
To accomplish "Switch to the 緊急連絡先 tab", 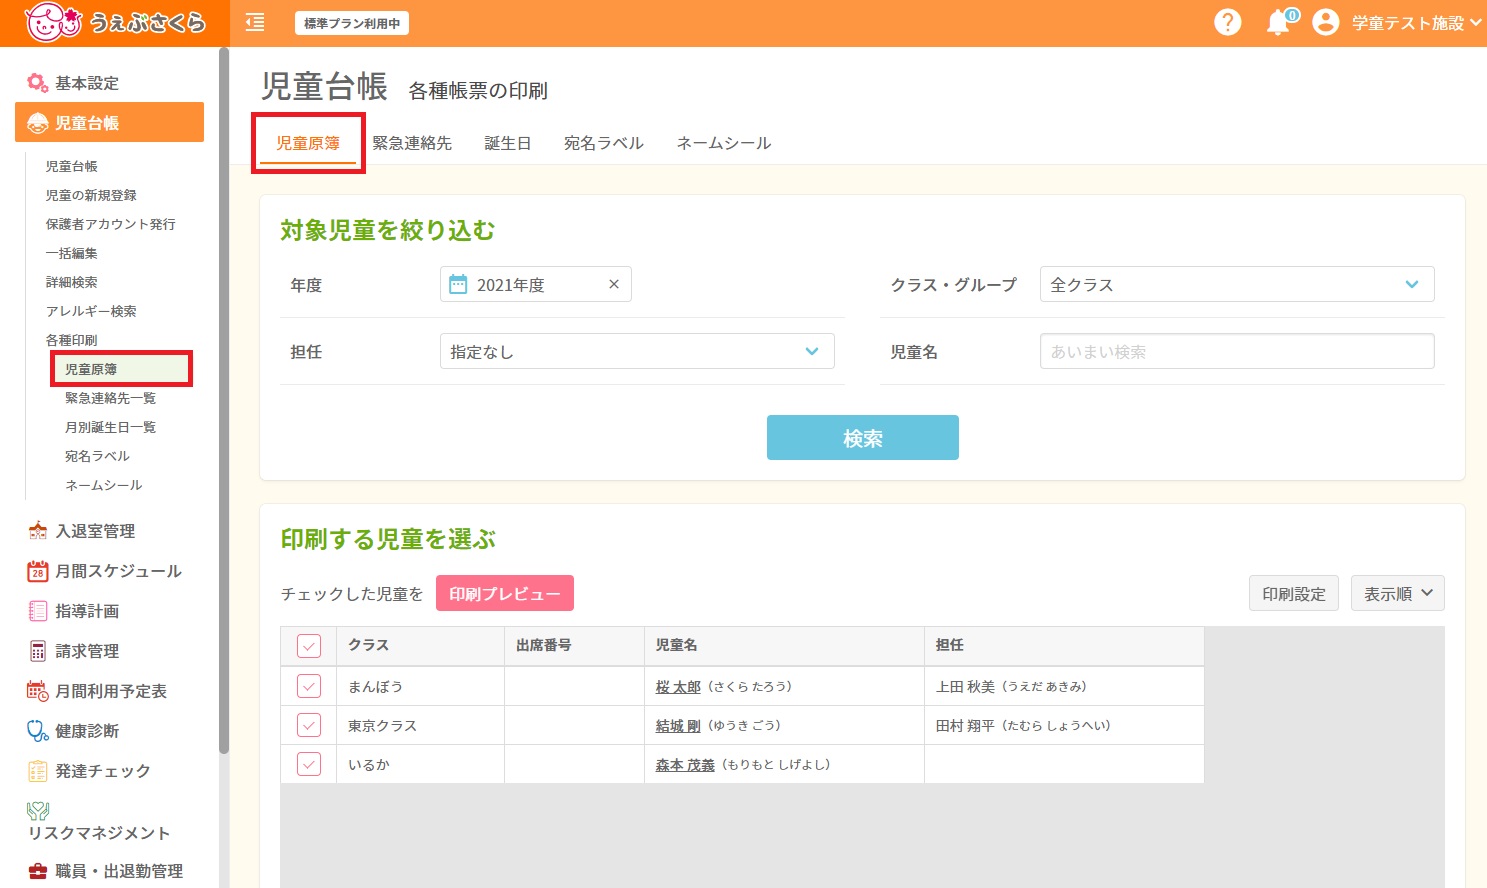I will click(412, 143).
